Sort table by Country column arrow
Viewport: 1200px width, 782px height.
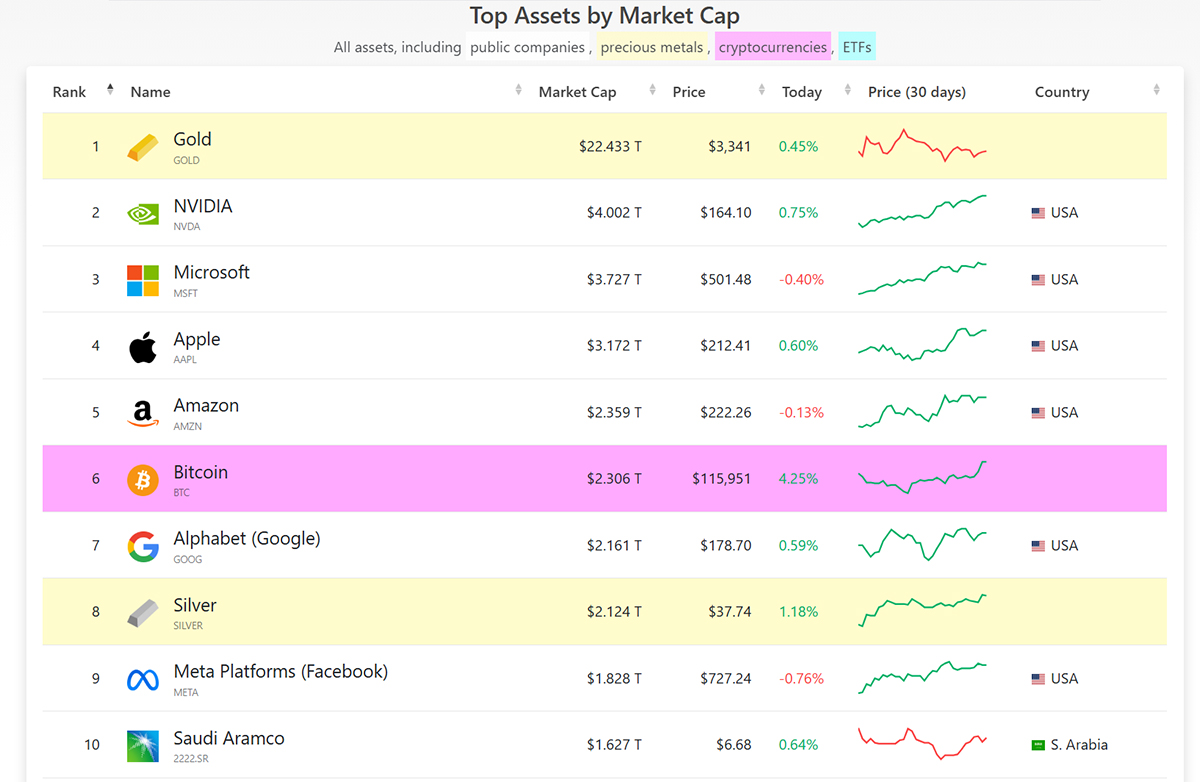pyautogui.click(x=1156, y=91)
